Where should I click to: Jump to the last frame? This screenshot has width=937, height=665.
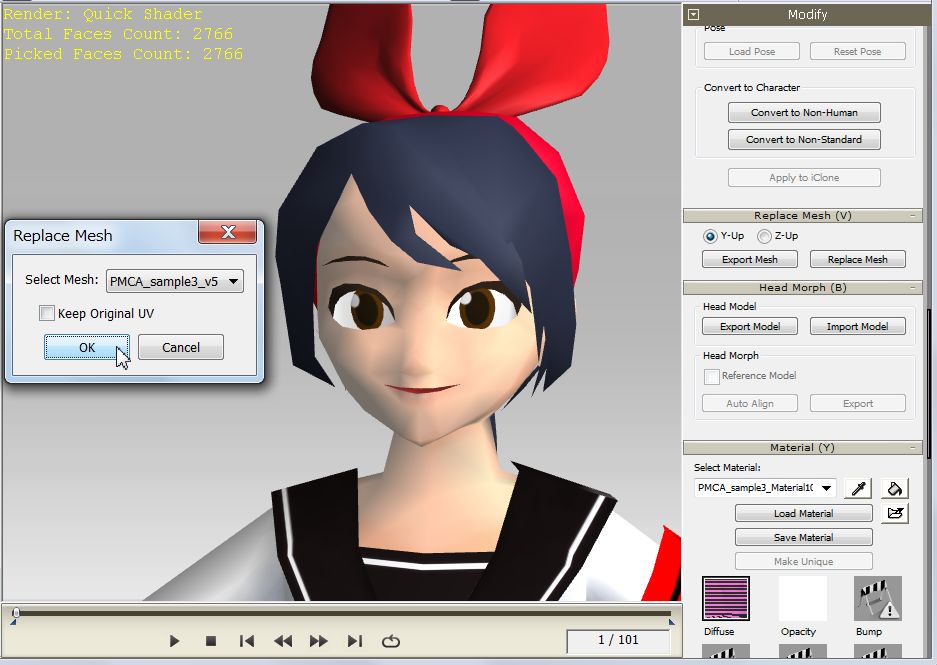[x=354, y=641]
